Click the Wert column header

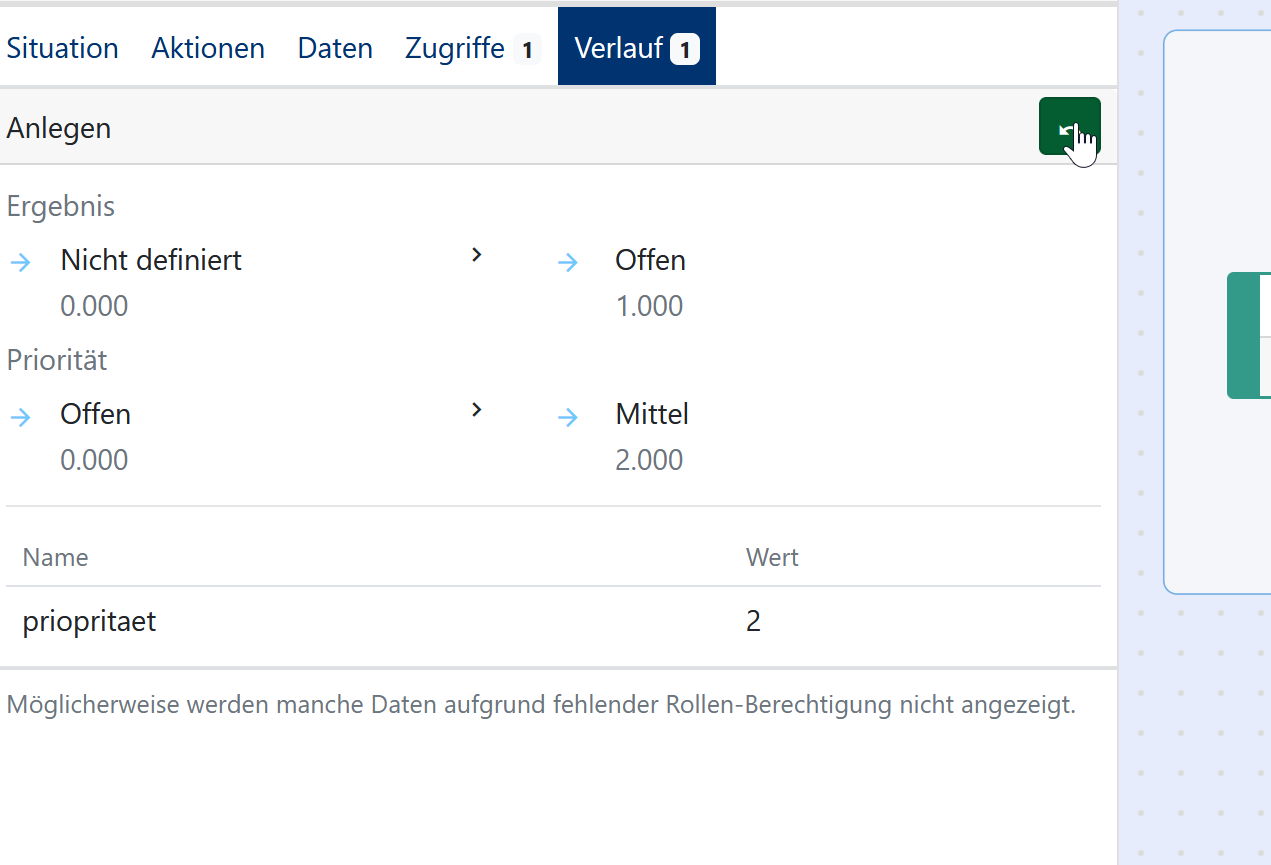pyautogui.click(x=772, y=557)
